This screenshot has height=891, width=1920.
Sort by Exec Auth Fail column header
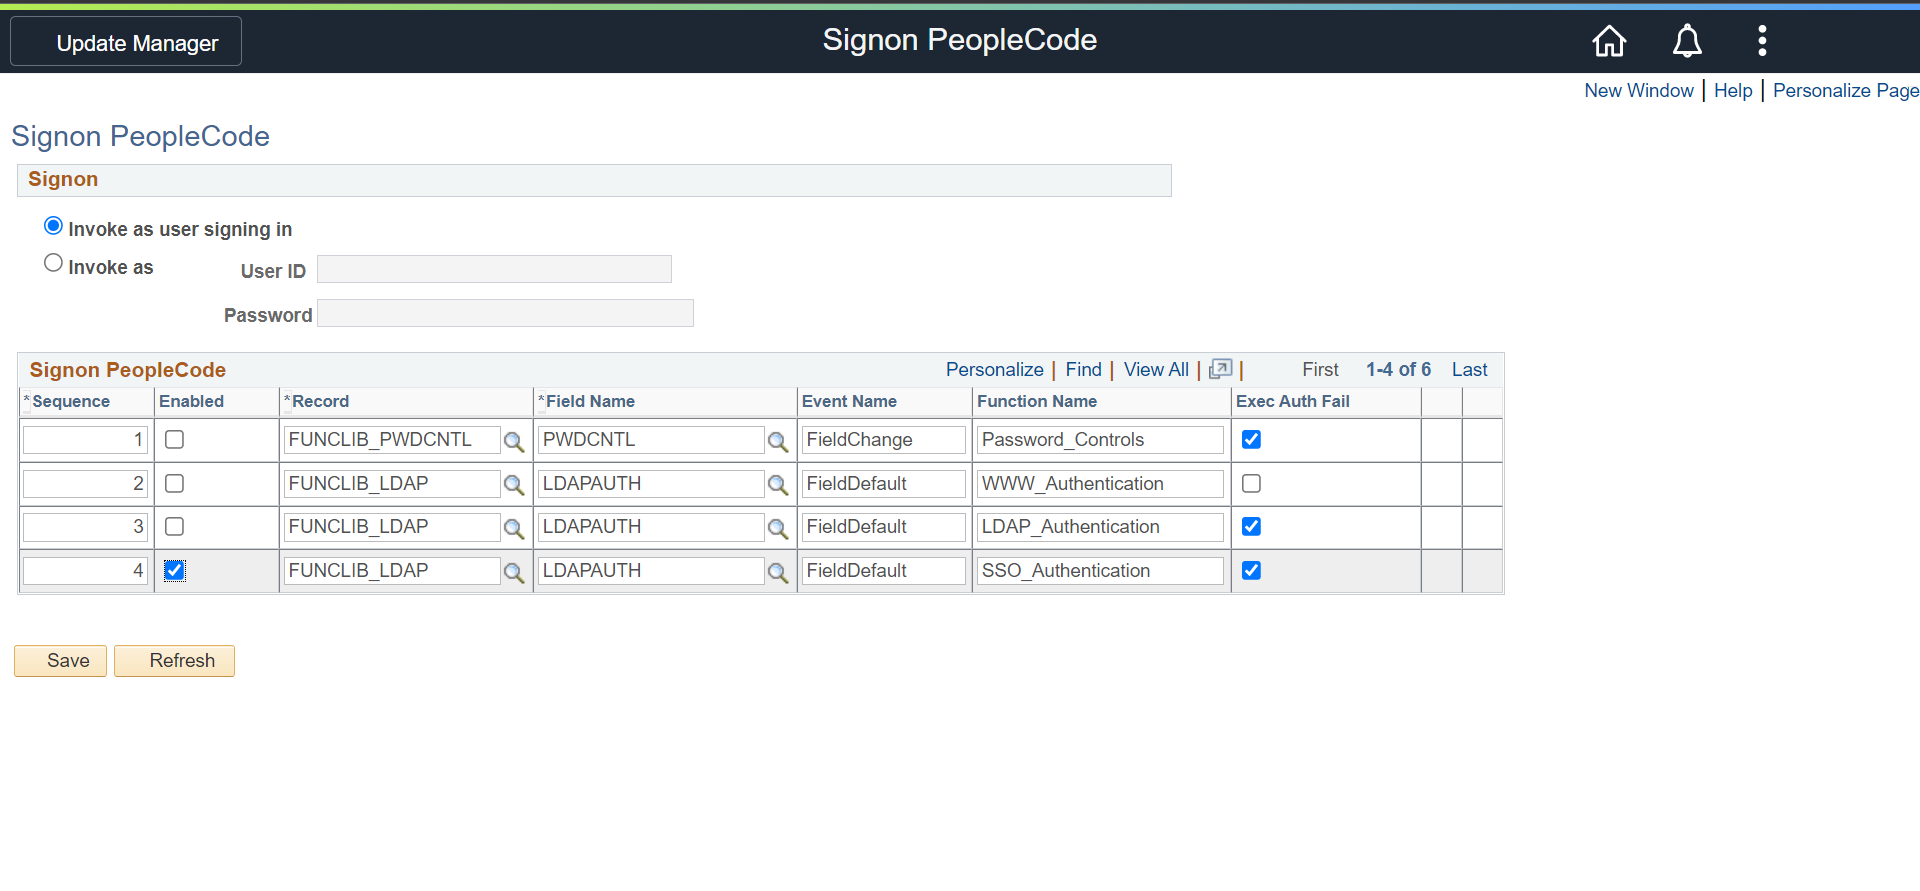click(1293, 401)
